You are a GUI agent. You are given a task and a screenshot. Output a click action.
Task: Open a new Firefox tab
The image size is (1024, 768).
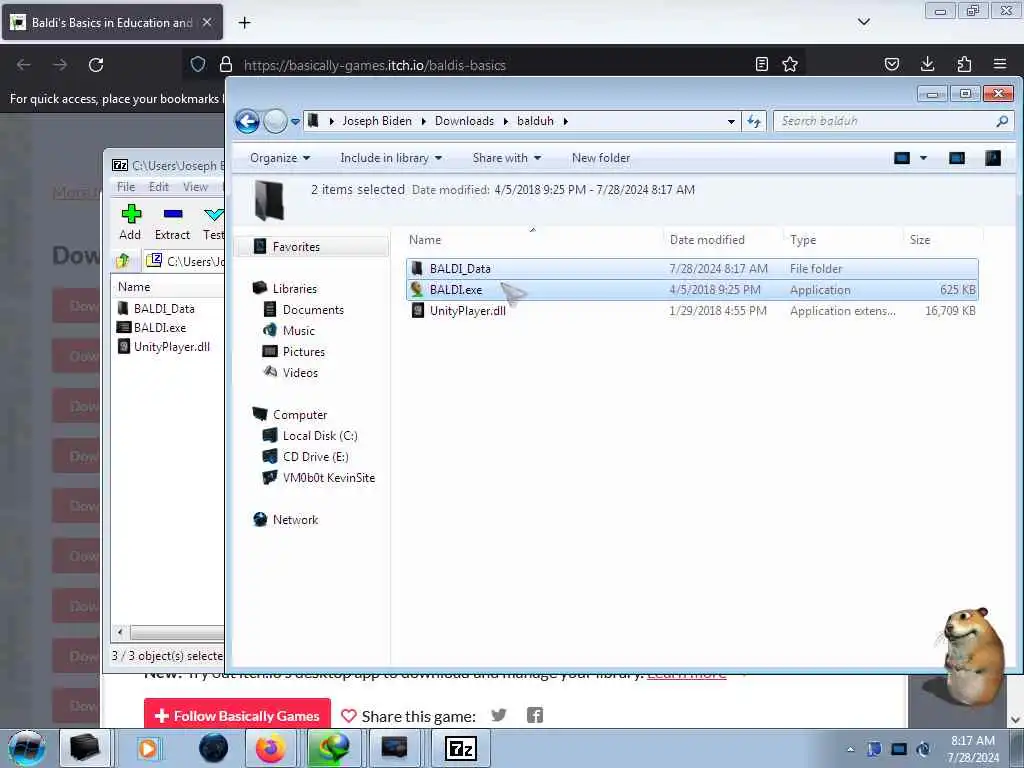244,23
